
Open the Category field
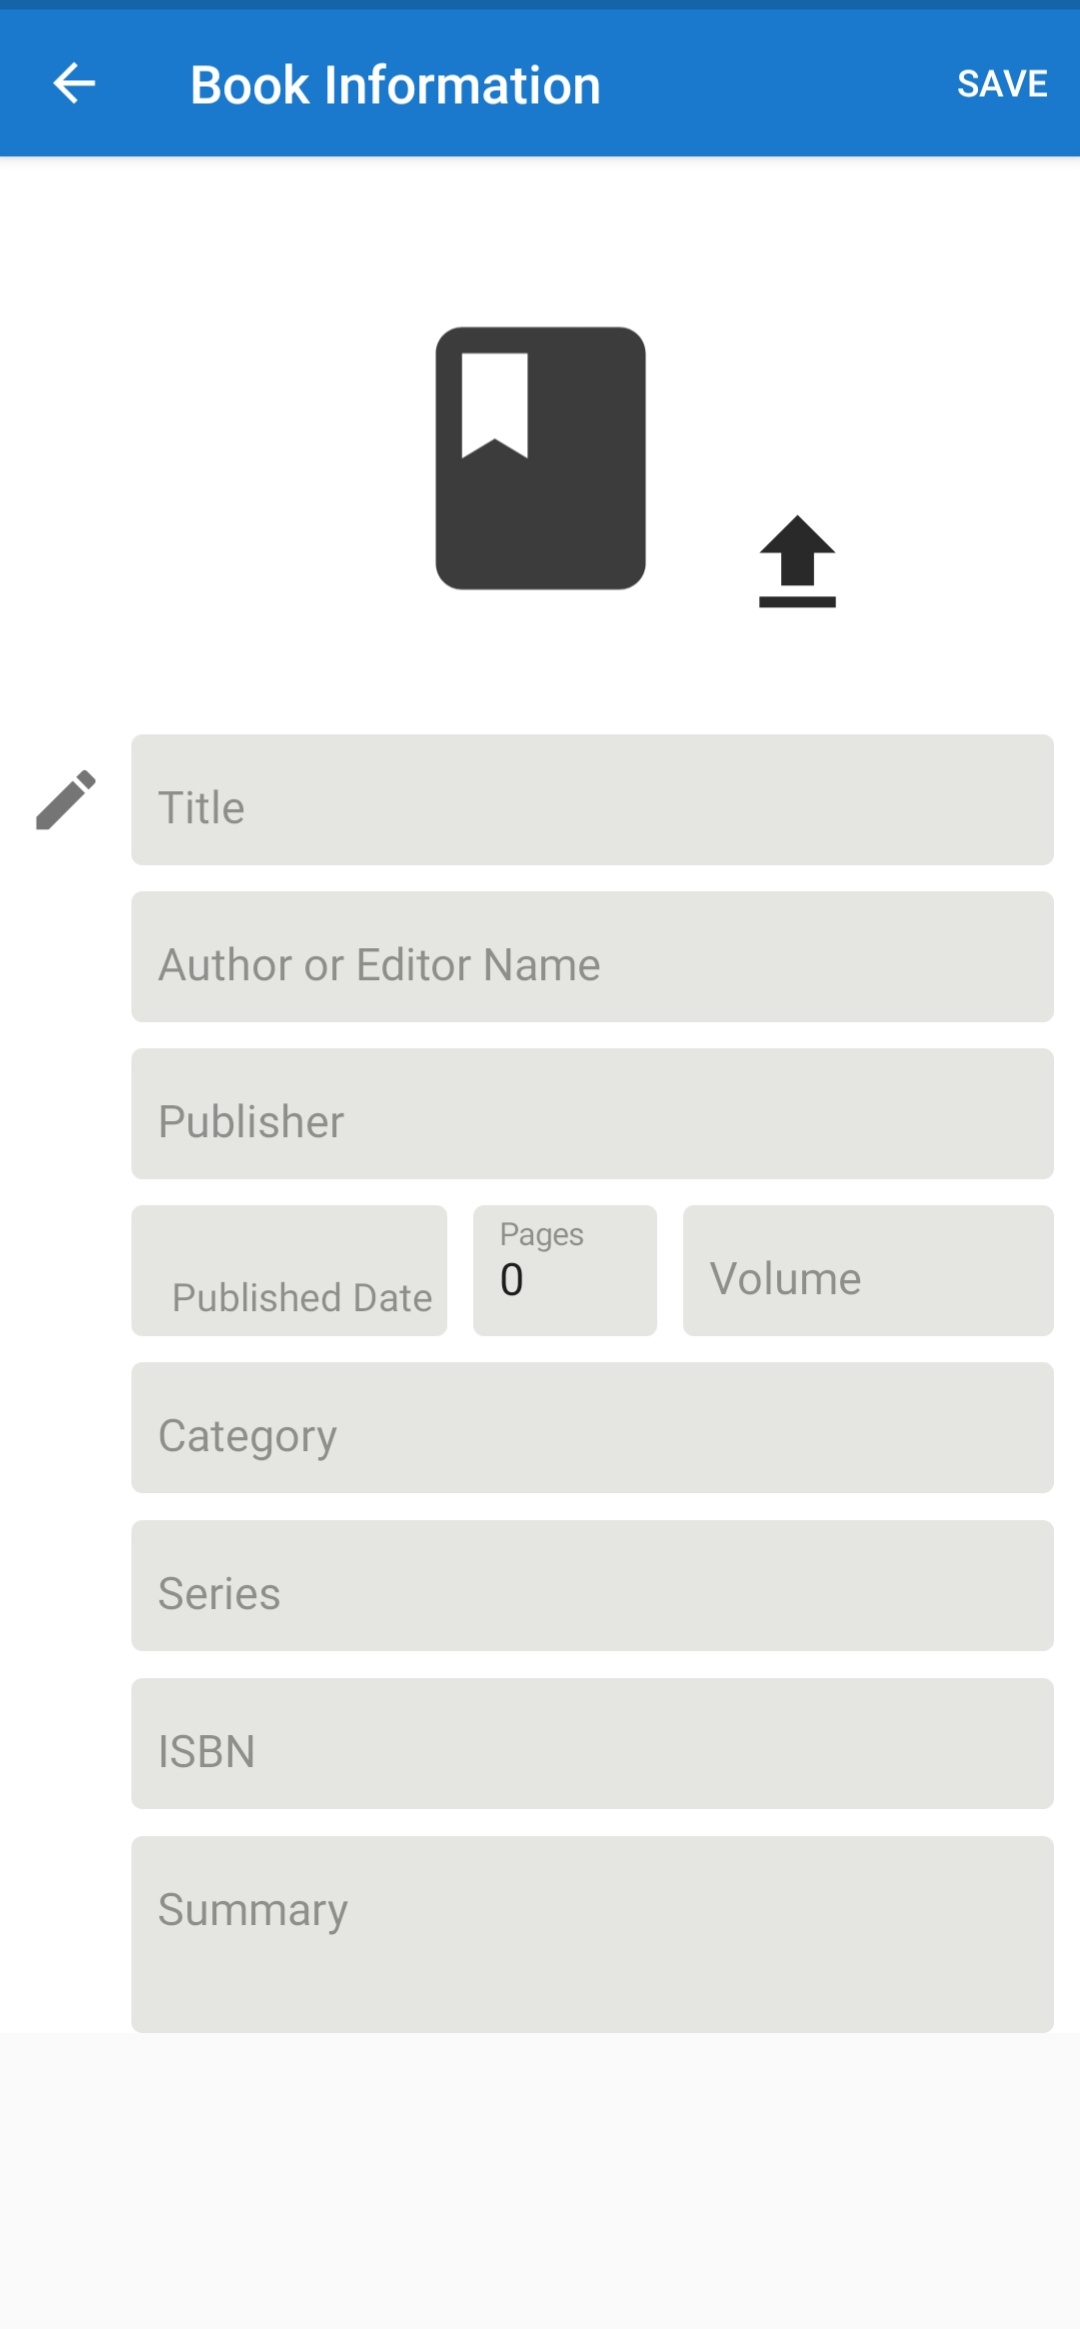tap(592, 1428)
